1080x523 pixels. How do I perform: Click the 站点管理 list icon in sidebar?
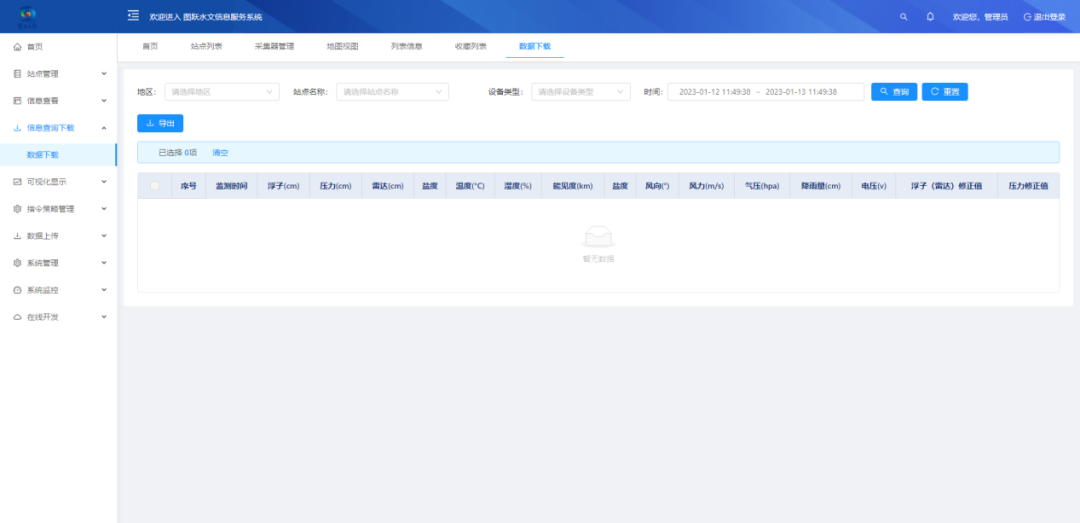(x=18, y=74)
